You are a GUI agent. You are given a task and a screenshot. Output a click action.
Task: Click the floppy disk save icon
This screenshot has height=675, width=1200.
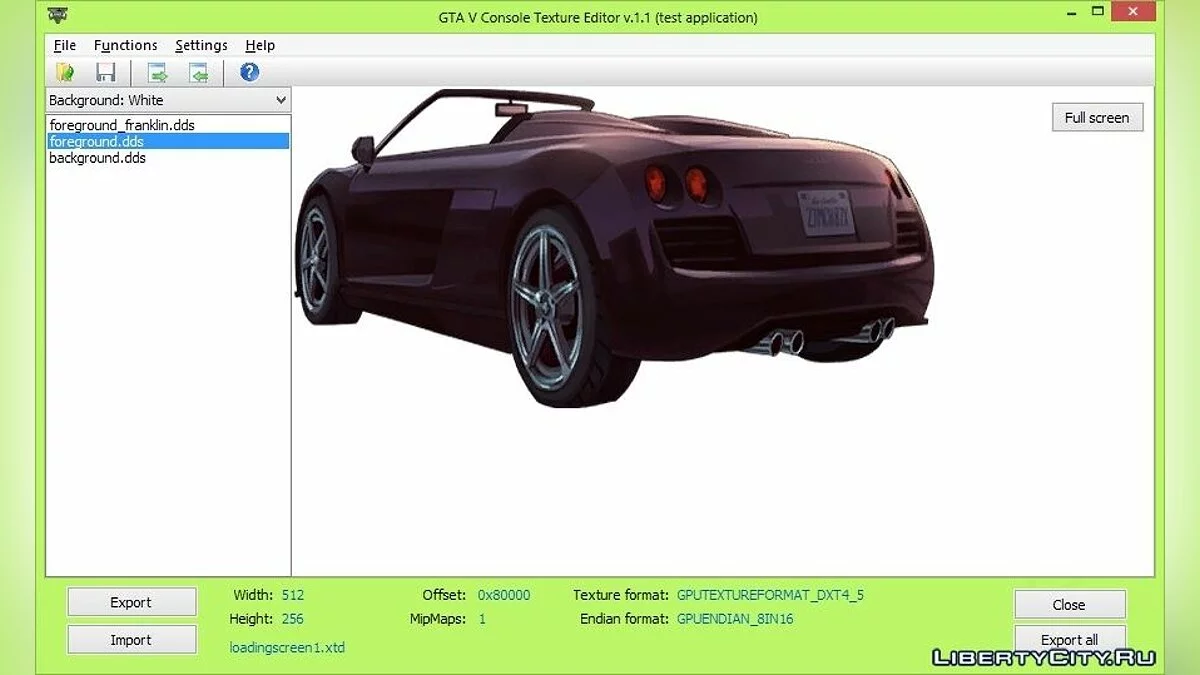106,72
